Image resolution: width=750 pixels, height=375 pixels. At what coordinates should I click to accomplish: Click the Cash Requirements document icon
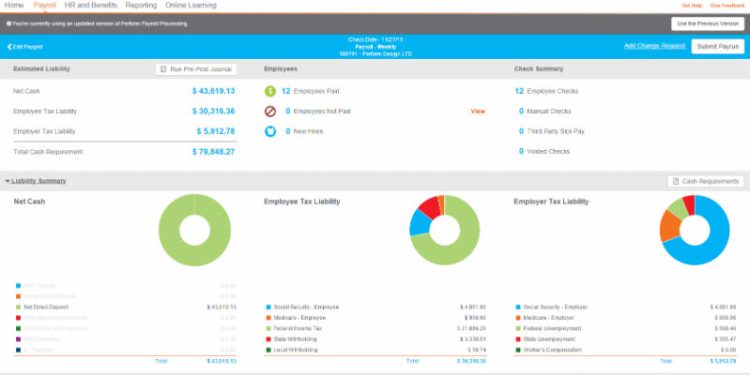[675, 181]
